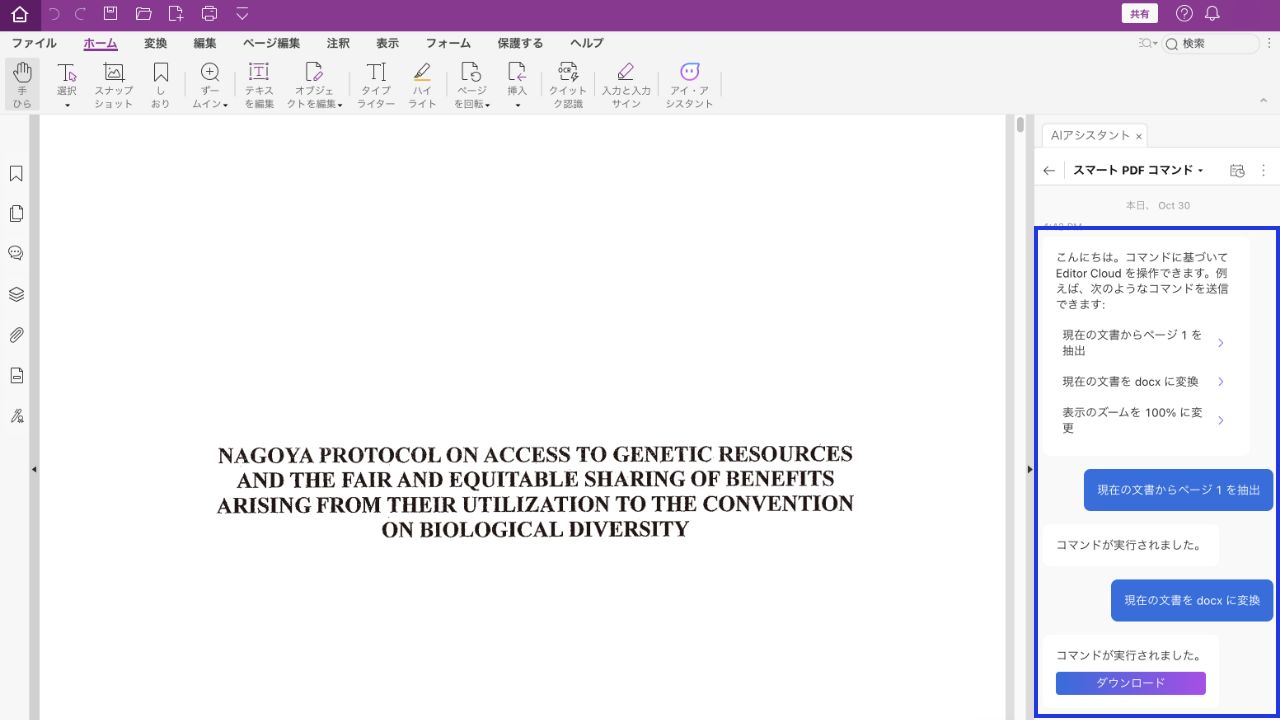Screen dimensions: 1280x720
Task: Switch to the フォーム tab
Action: tap(448, 43)
